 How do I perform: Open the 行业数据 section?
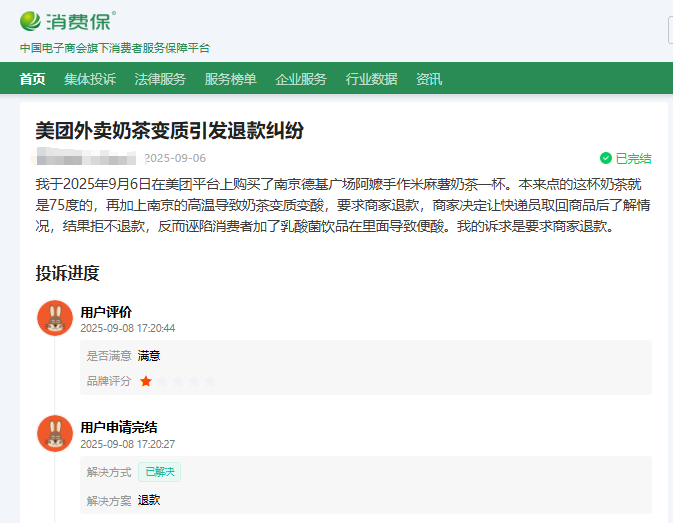371,79
